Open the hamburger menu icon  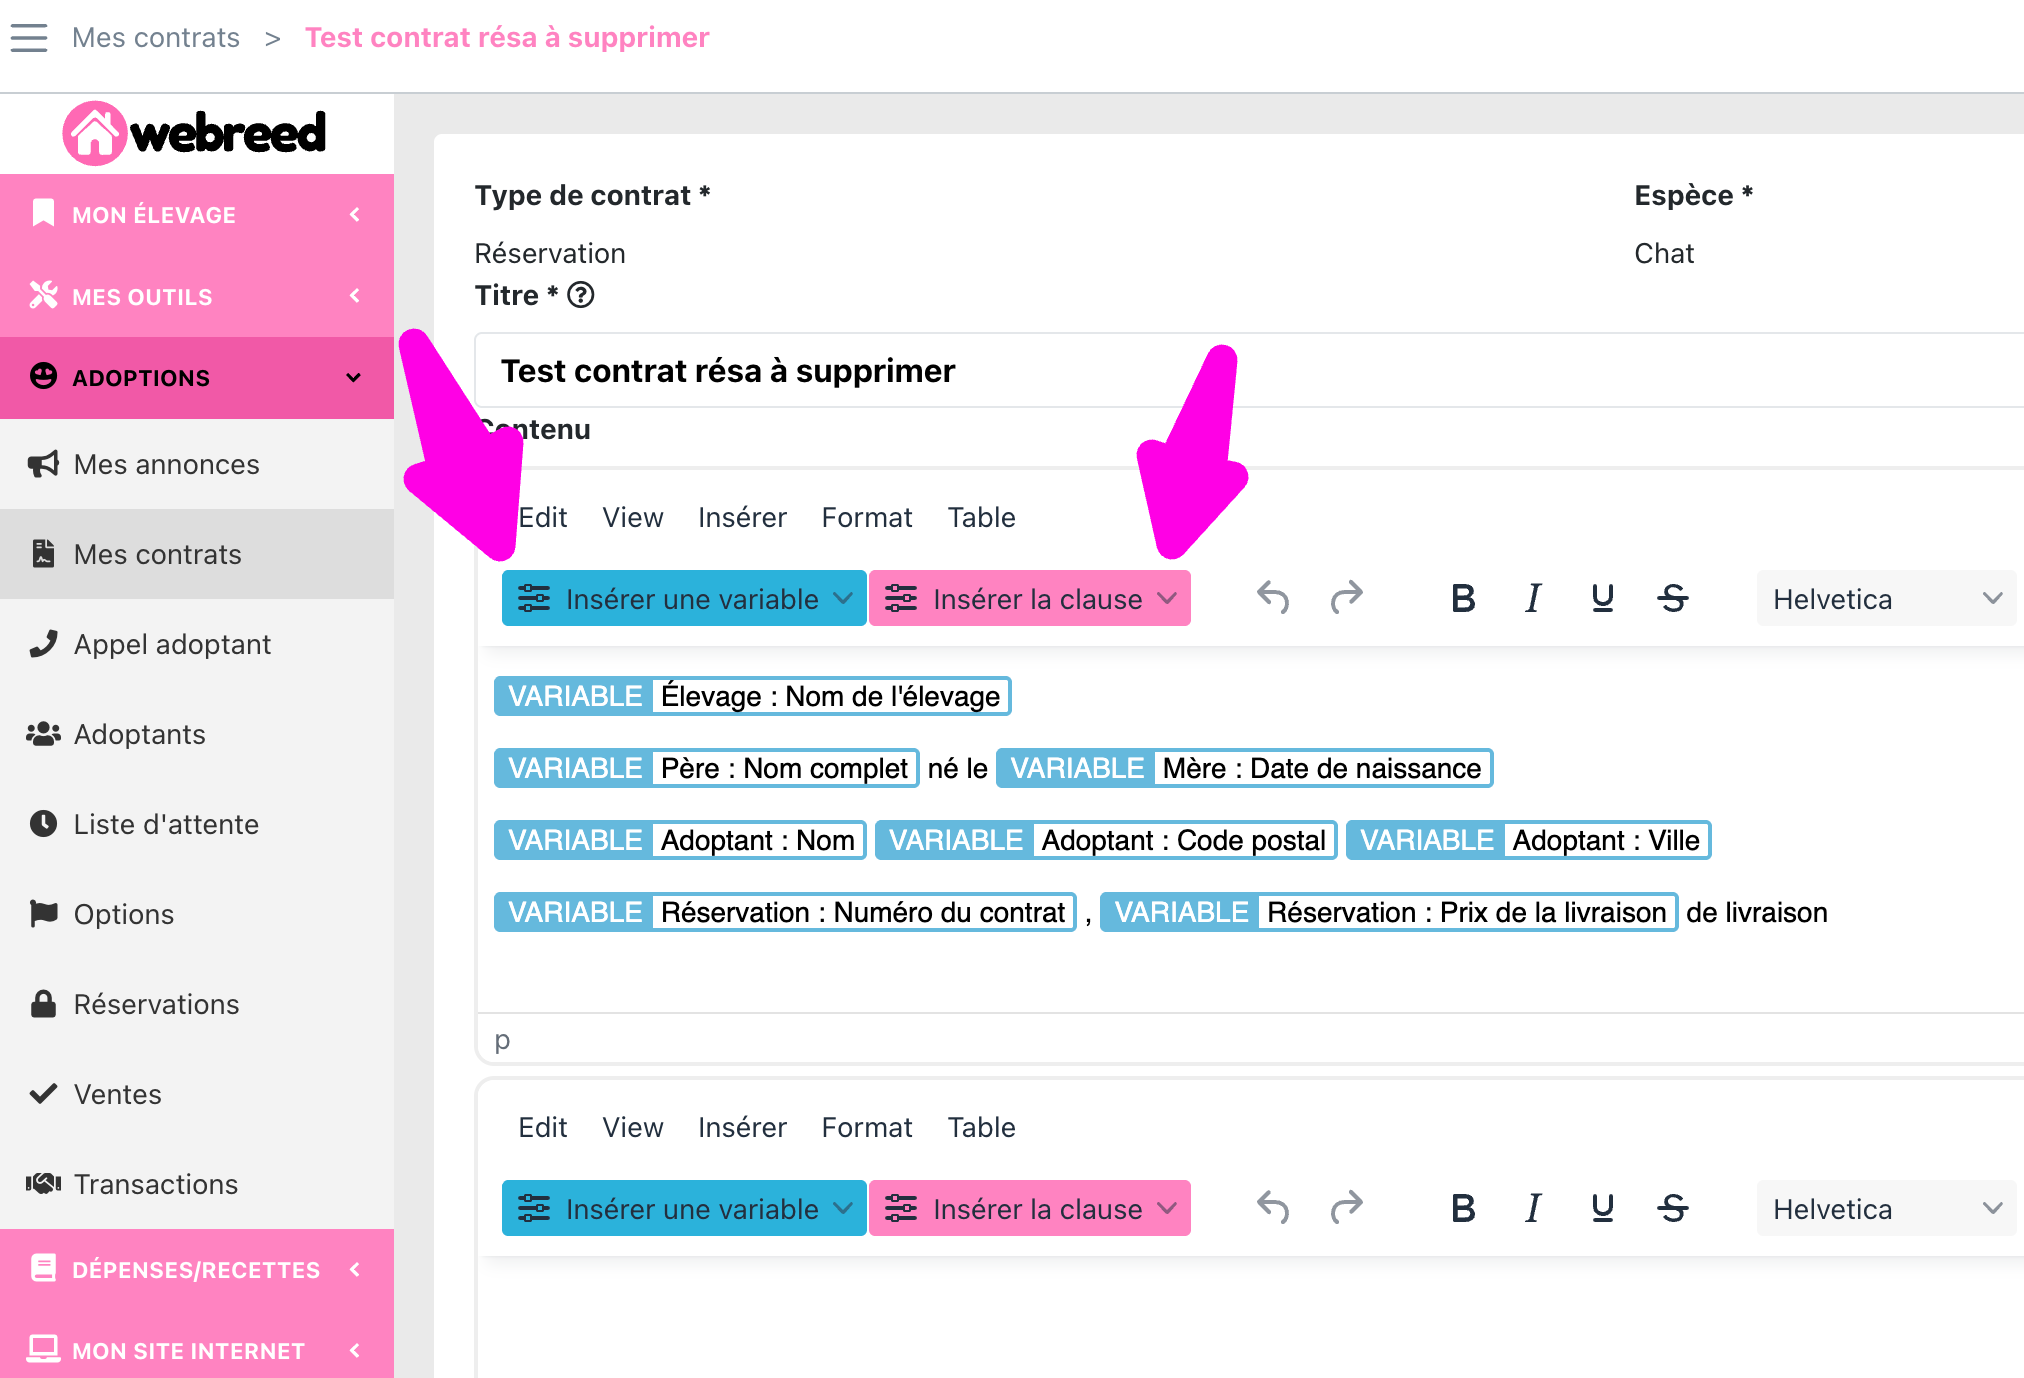click(x=29, y=38)
